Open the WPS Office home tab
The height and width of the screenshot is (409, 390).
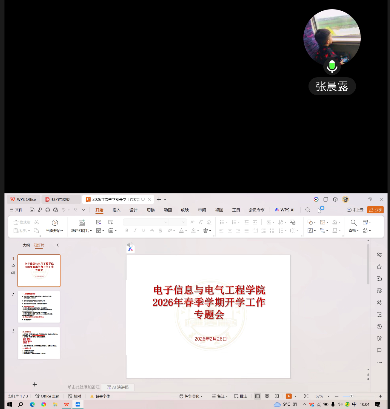(x=23, y=199)
